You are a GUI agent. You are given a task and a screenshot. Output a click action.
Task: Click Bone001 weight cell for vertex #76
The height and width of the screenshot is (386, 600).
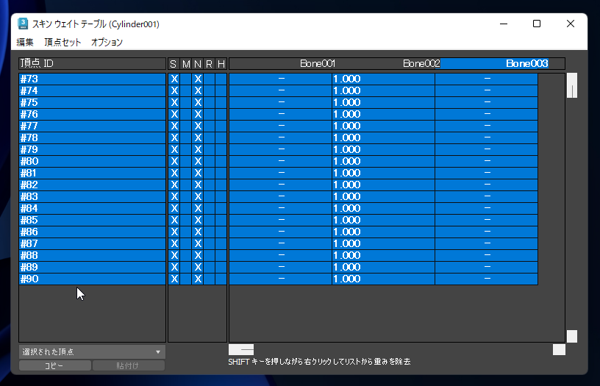[x=280, y=114]
